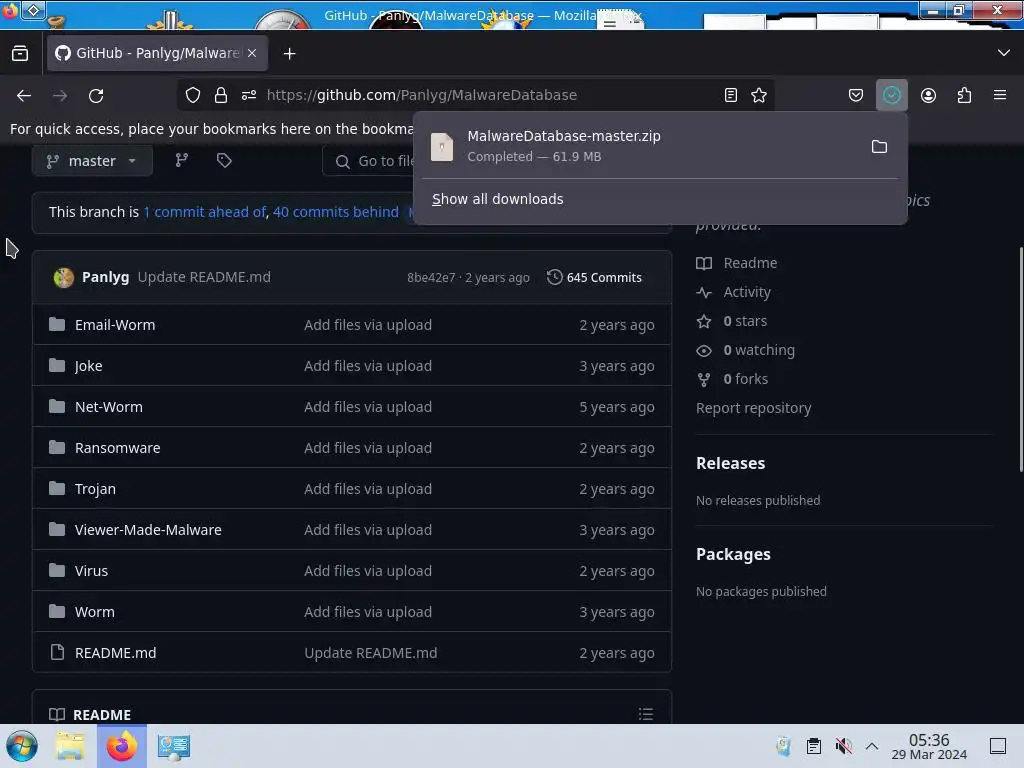Open the 05:36 clock calendar
The image size is (1024, 768).
[929, 746]
